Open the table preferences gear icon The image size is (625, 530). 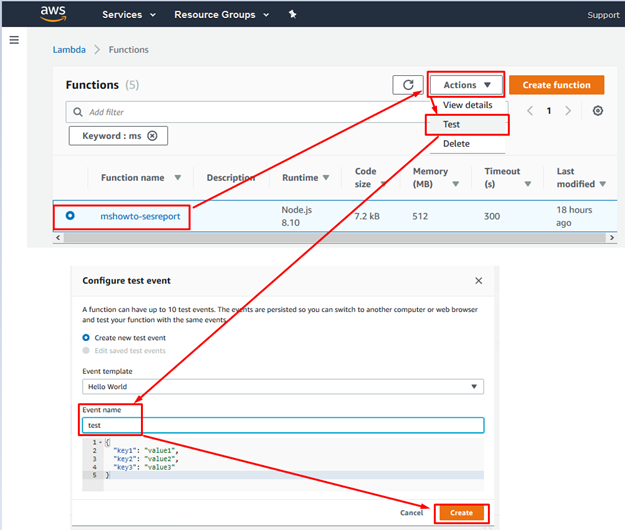(x=597, y=111)
